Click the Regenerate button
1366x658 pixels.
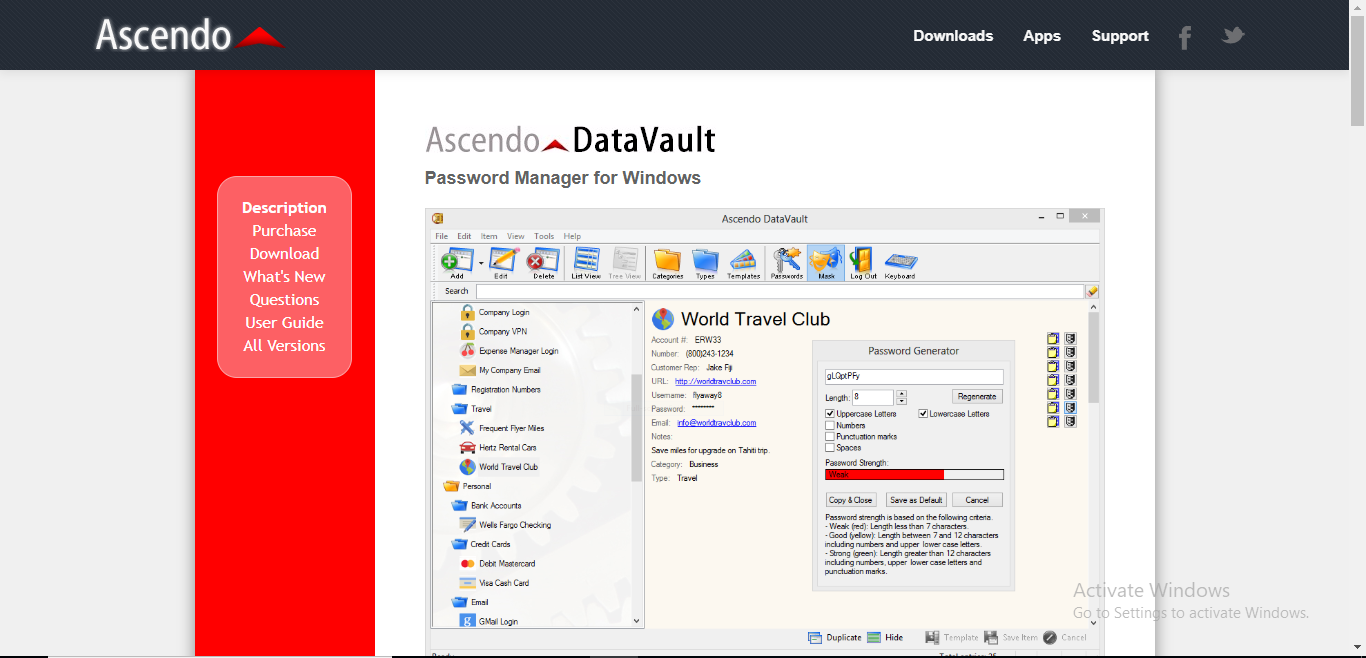(x=976, y=397)
